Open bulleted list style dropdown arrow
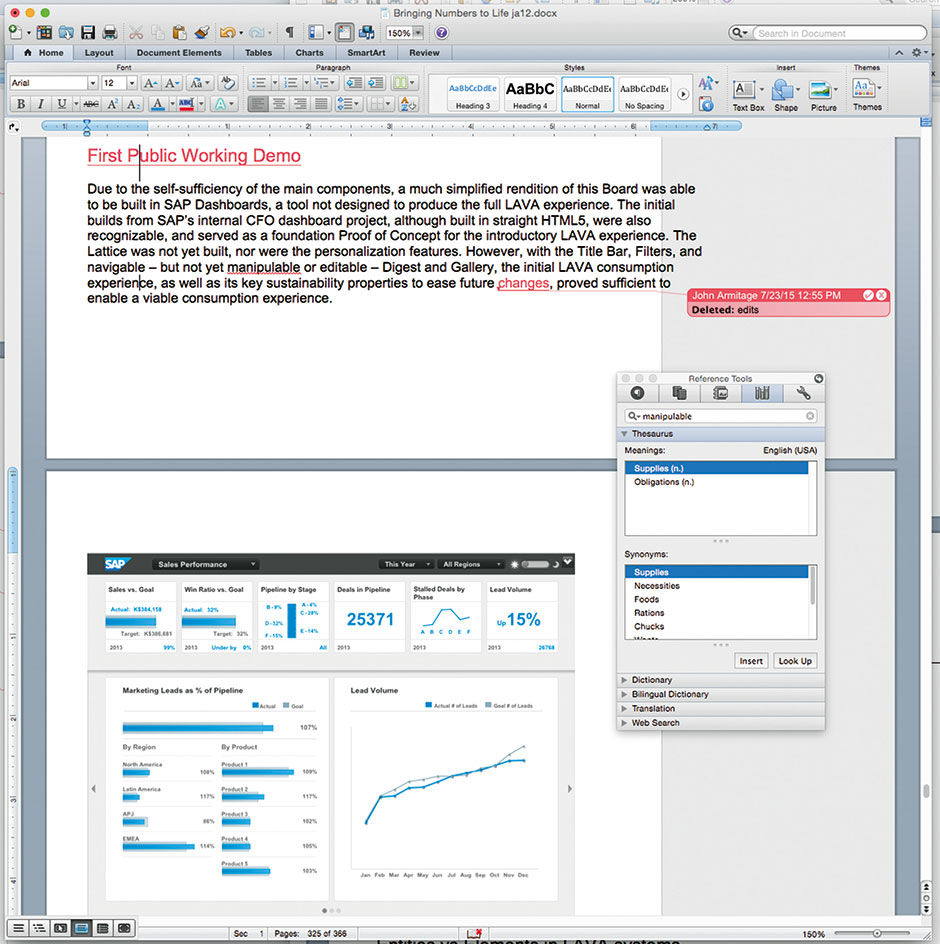This screenshot has height=944, width=940. click(275, 83)
